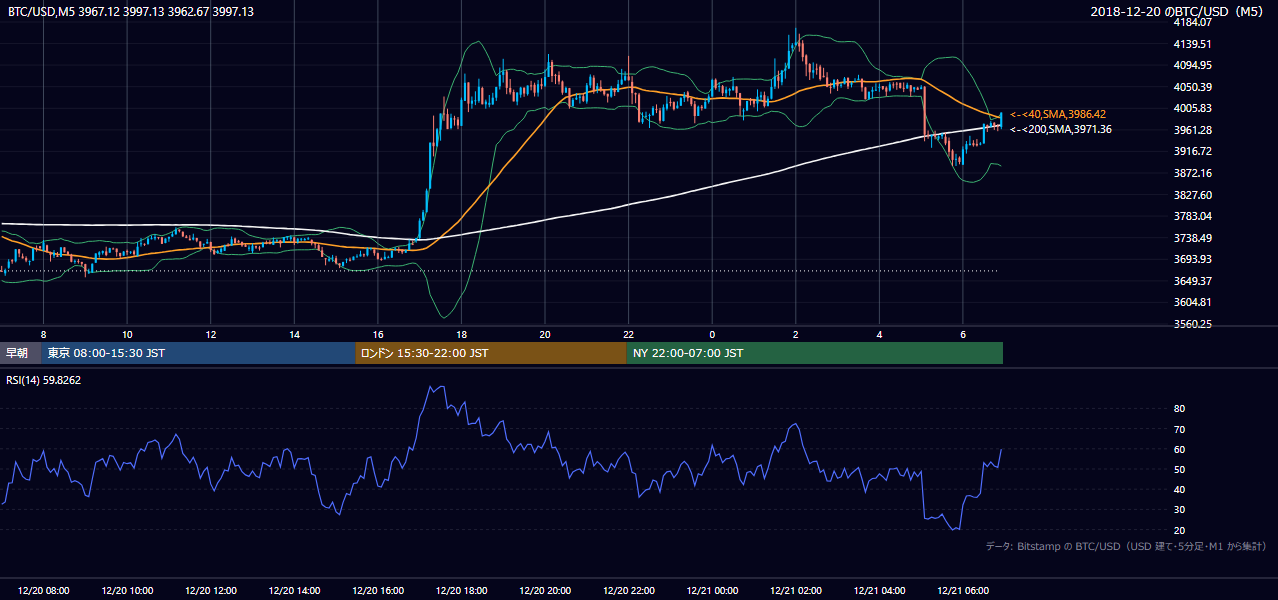Click price axis value 3783.04
This screenshot has height=600, width=1278.
point(1193,216)
